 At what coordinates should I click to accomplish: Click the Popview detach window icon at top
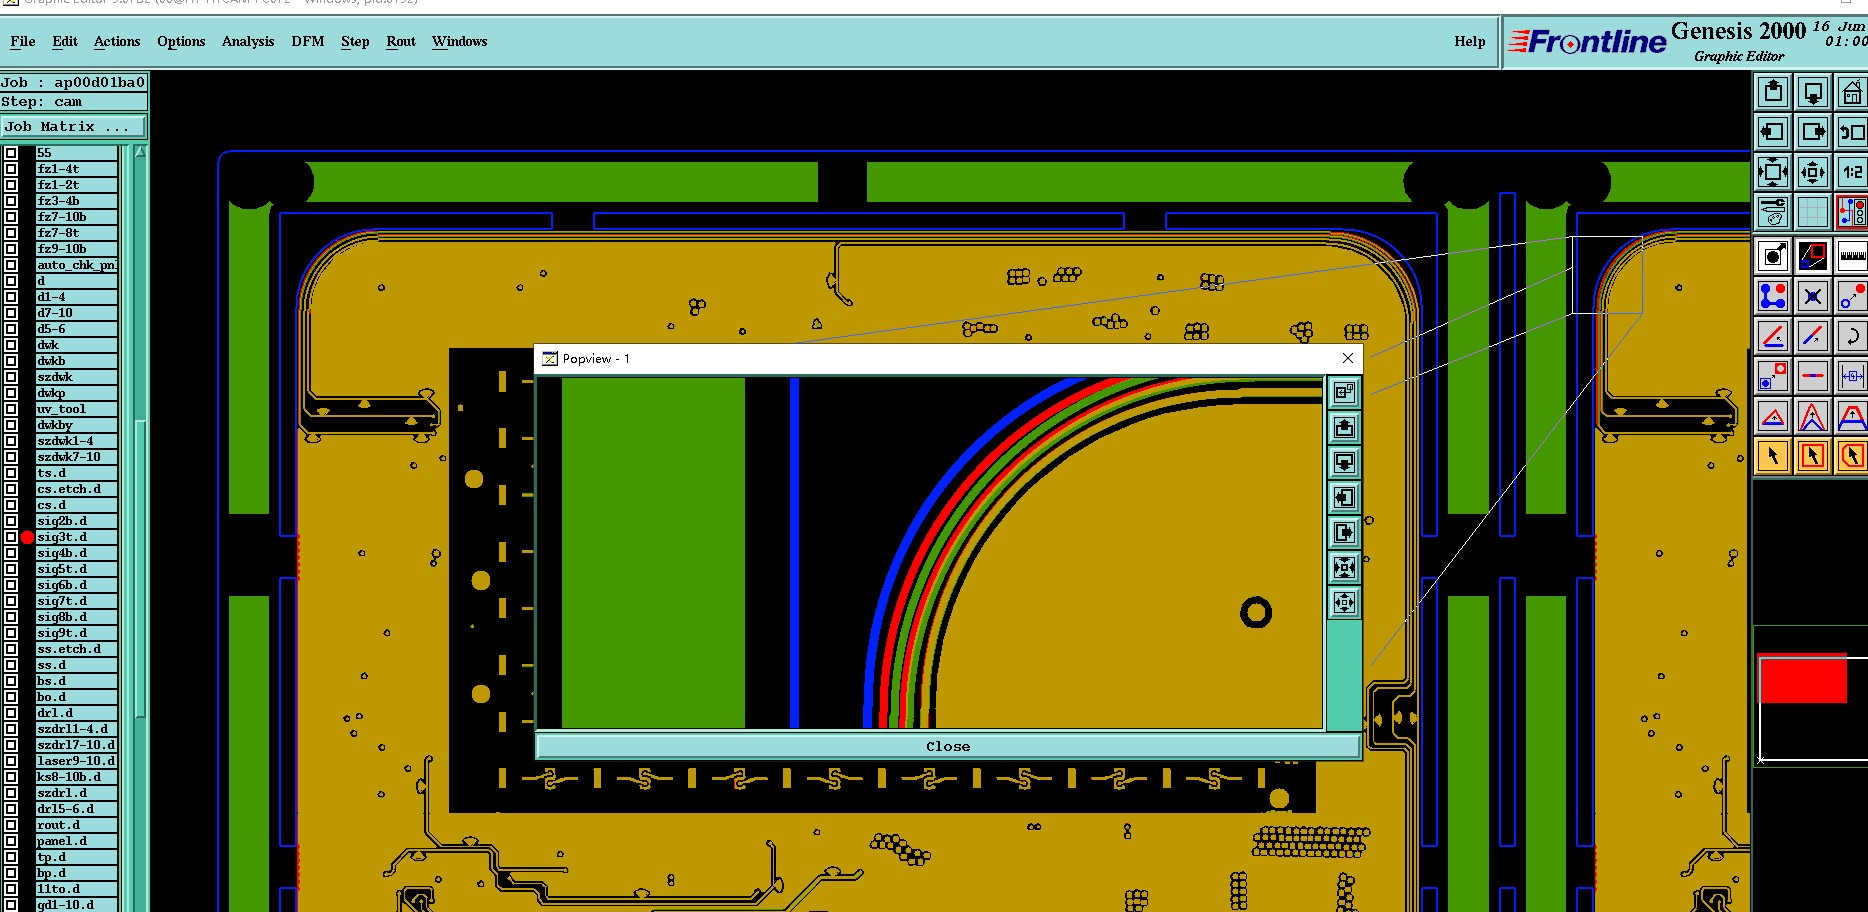pos(1345,392)
